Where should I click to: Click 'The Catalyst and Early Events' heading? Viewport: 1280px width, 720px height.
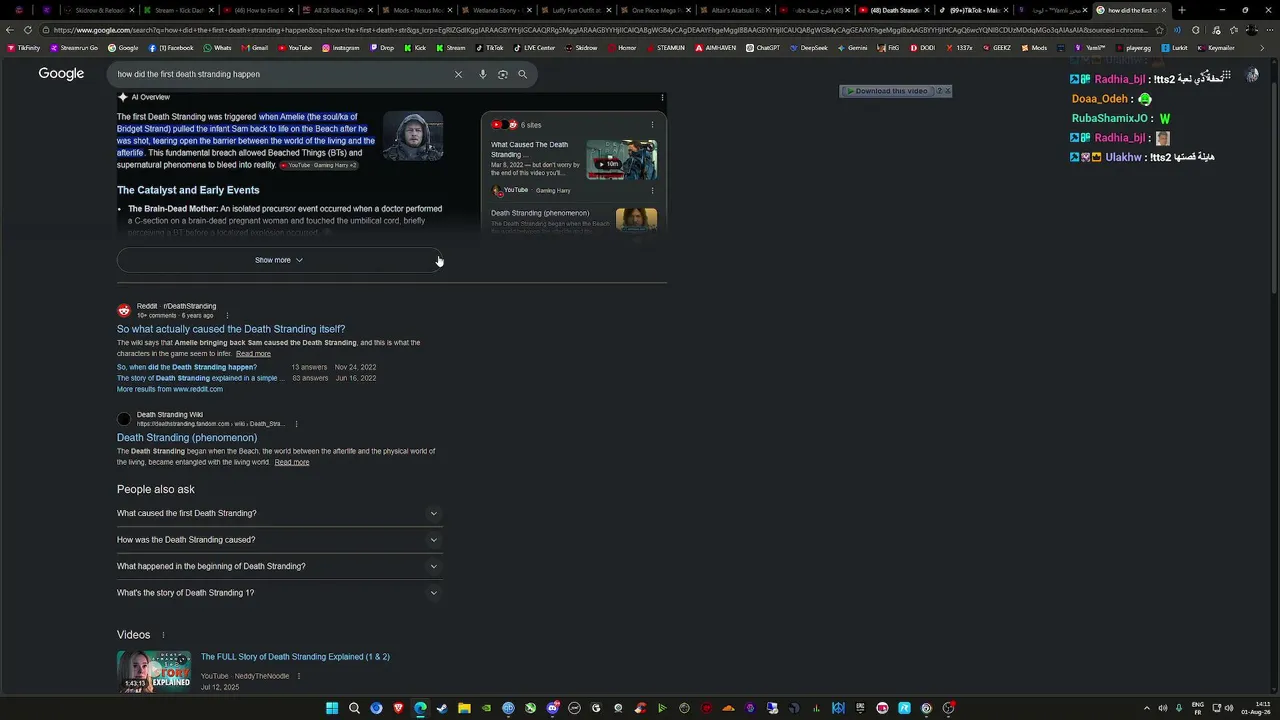click(188, 190)
